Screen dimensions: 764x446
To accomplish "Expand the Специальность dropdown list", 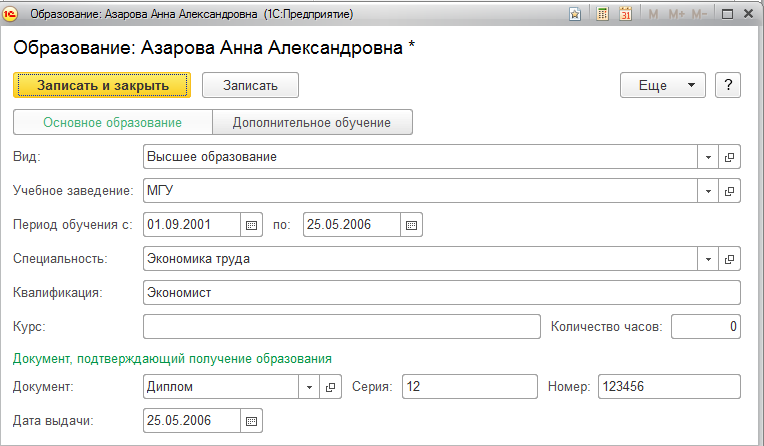I will pos(708,260).
